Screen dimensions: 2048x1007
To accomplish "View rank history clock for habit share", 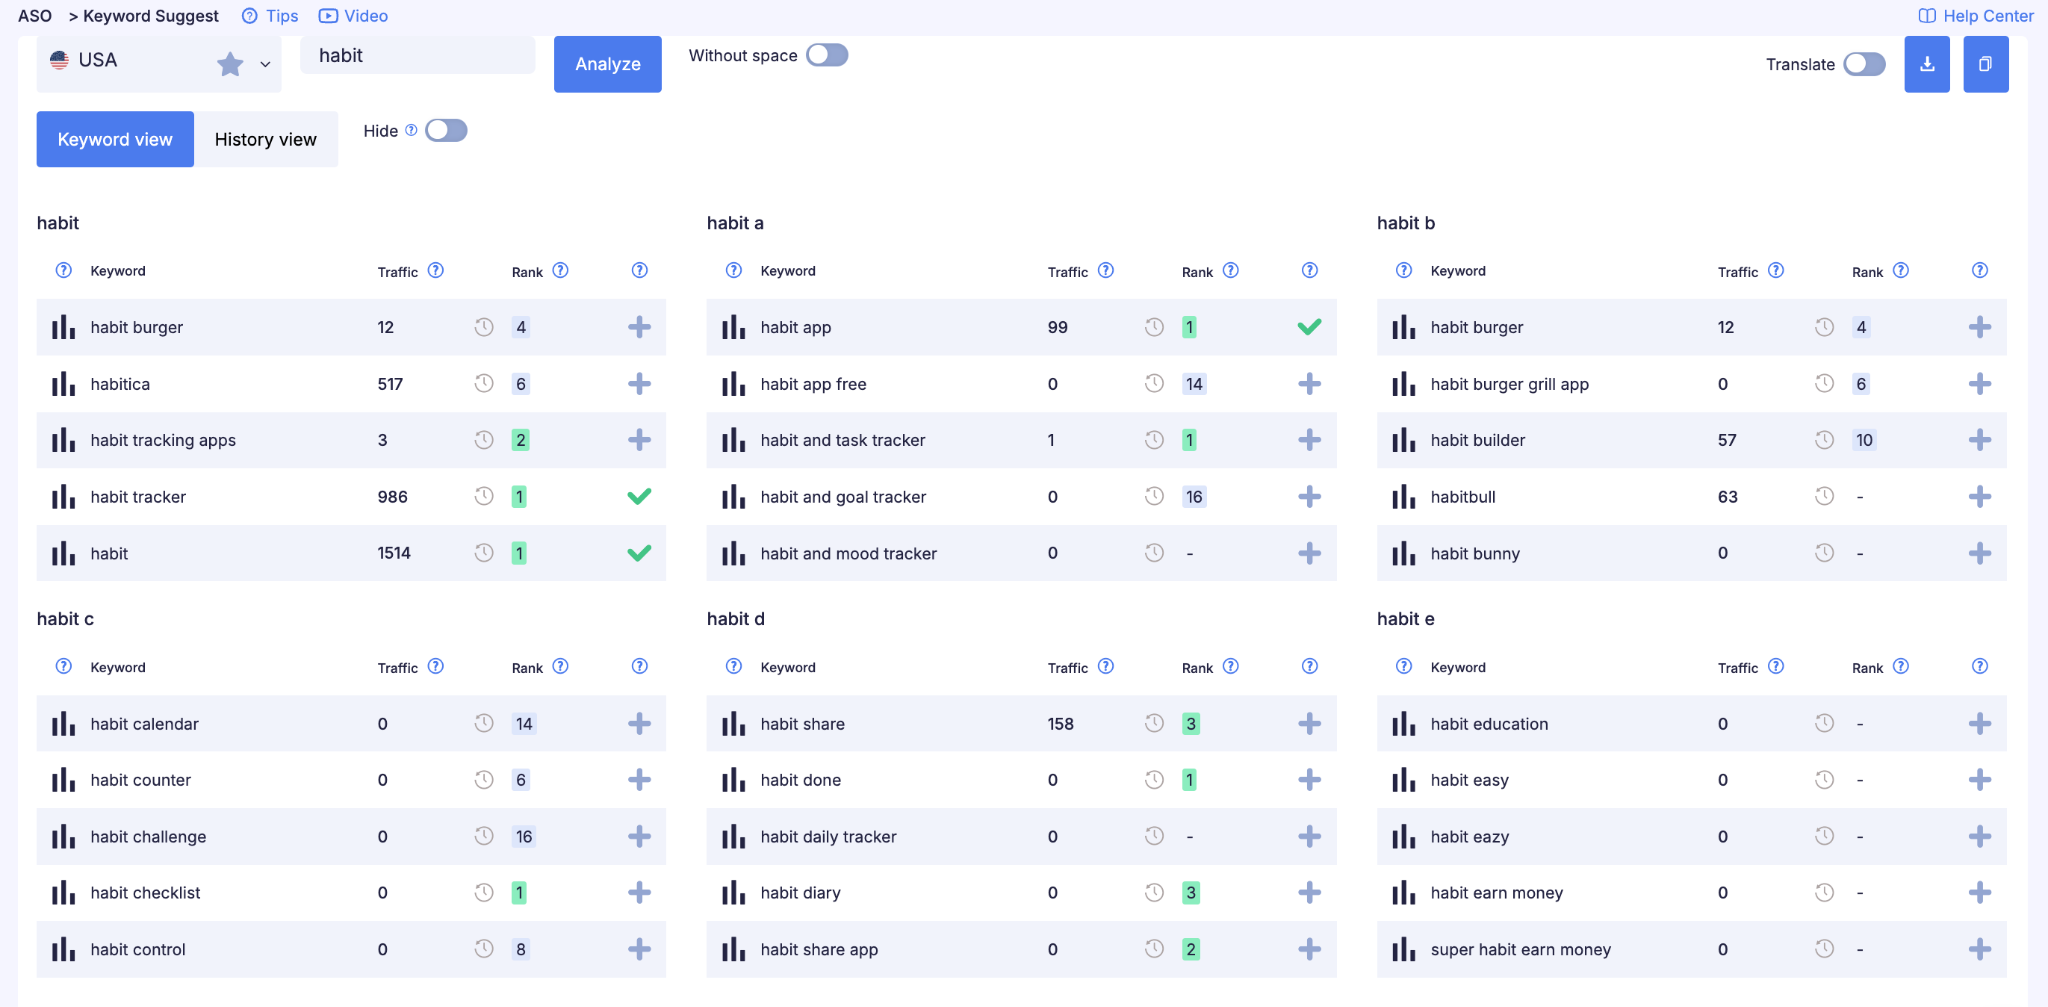I will click(x=1154, y=723).
